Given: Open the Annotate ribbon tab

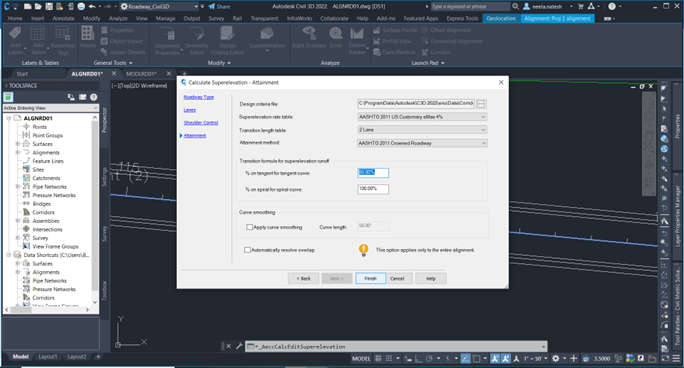Looking at the screenshot, I should (x=63, y=18).
